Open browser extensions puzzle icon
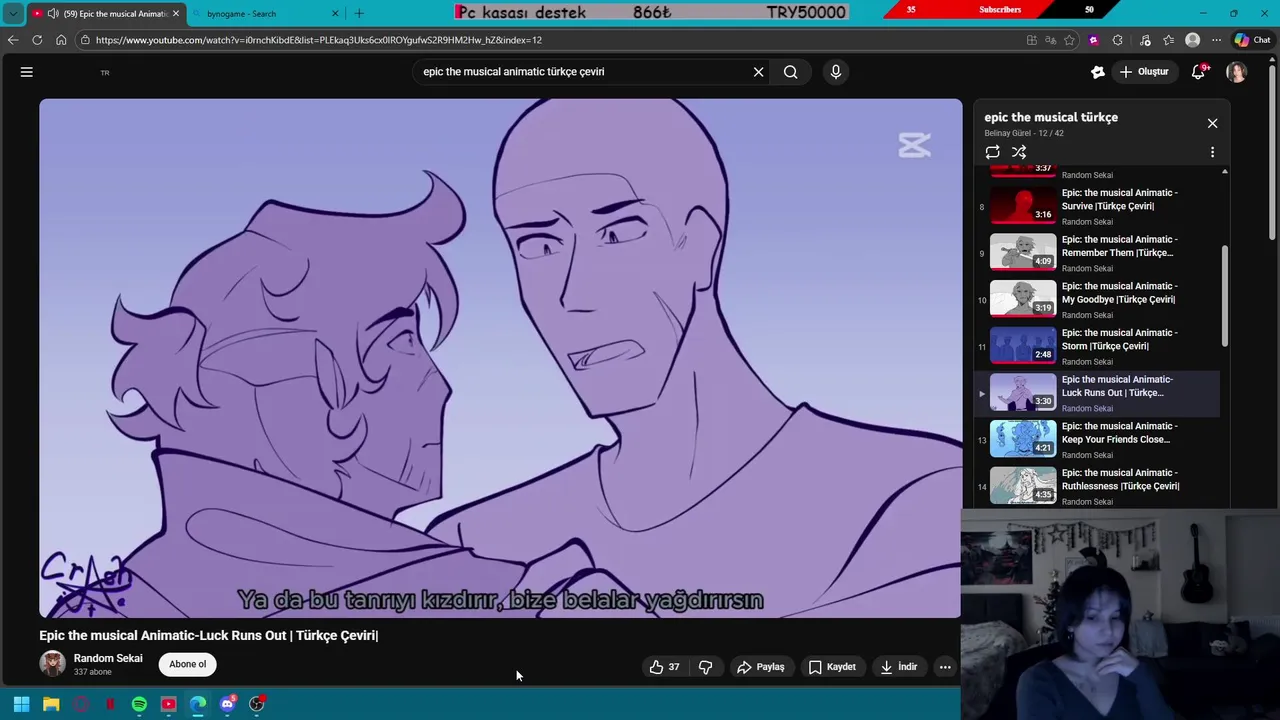 tap(1117, 40)
